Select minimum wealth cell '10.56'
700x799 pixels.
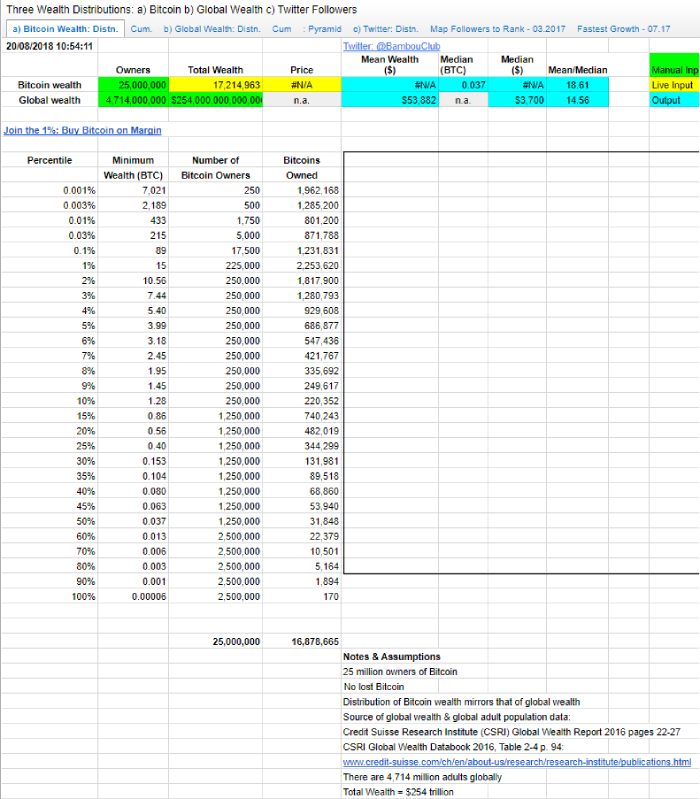pyautogui.click(x=133, y=281)
